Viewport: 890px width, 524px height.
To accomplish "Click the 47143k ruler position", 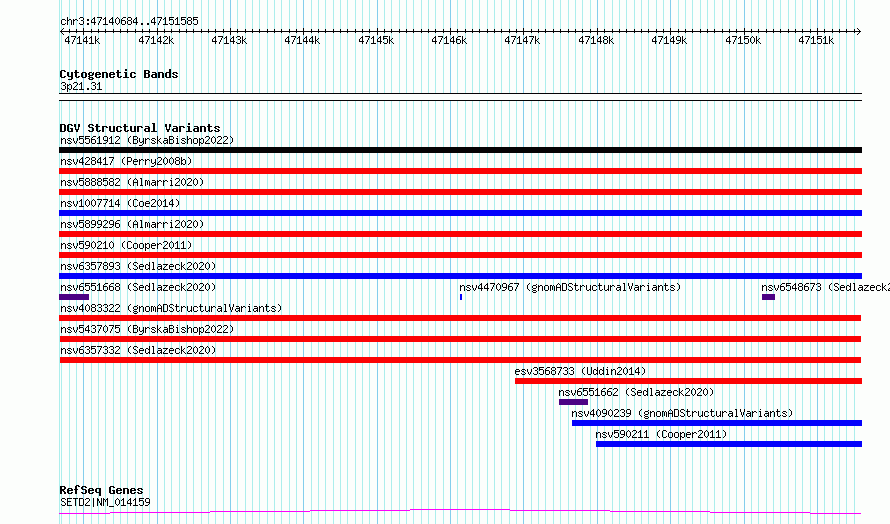I will 229,40.
